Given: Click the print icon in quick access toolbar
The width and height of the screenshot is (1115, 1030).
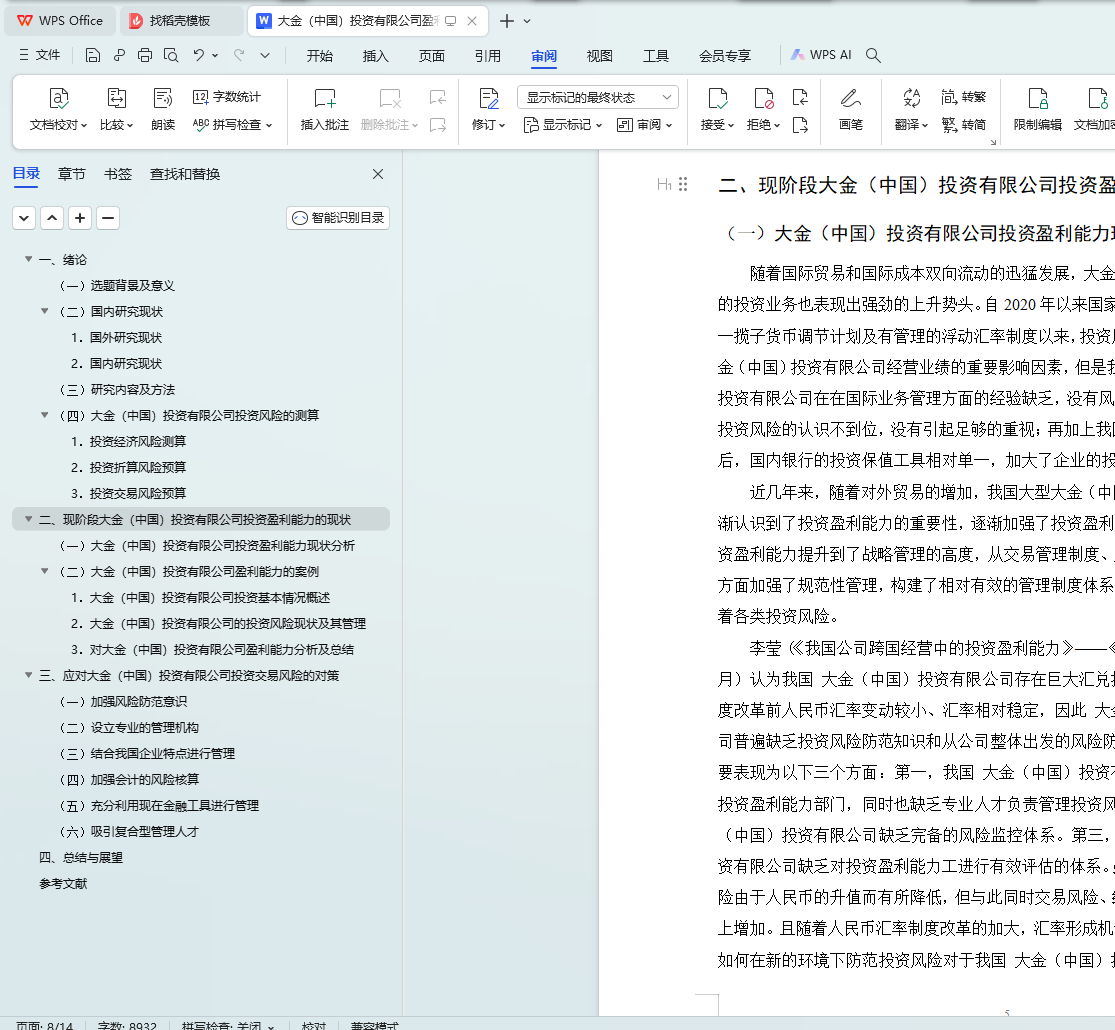Looking at the screenshot, I should pos(144,55).
